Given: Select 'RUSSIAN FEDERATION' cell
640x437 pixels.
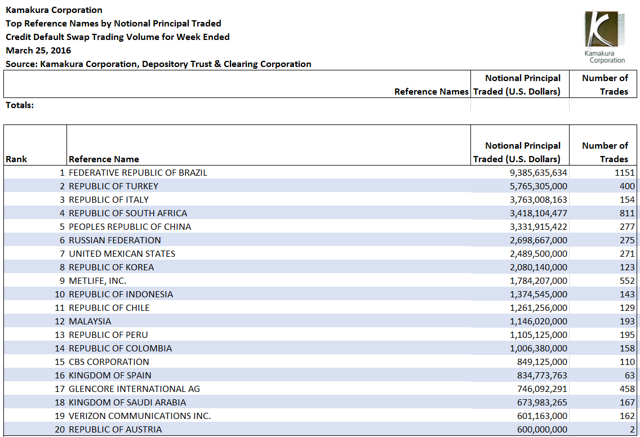Looking at the screenshot, I should tap(115, 240).
